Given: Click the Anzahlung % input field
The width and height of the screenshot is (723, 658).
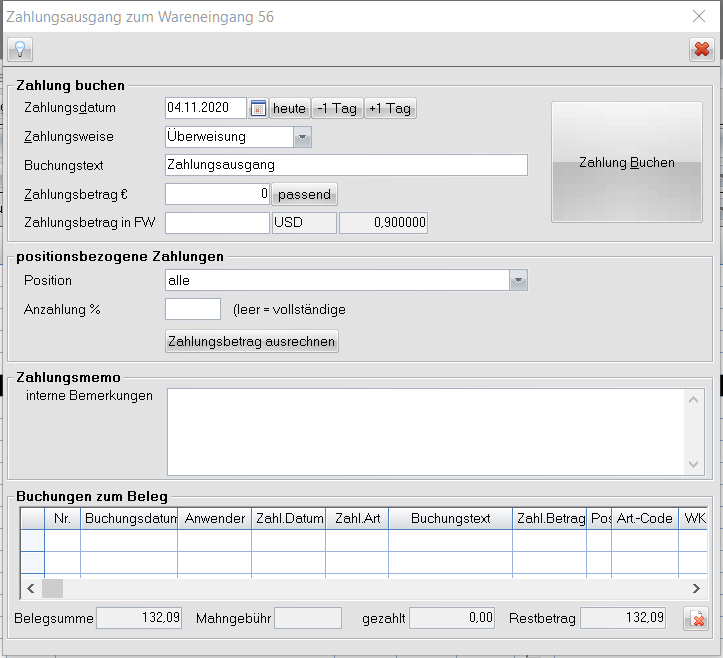Looking at the screenshot, I should coord(192,309).
